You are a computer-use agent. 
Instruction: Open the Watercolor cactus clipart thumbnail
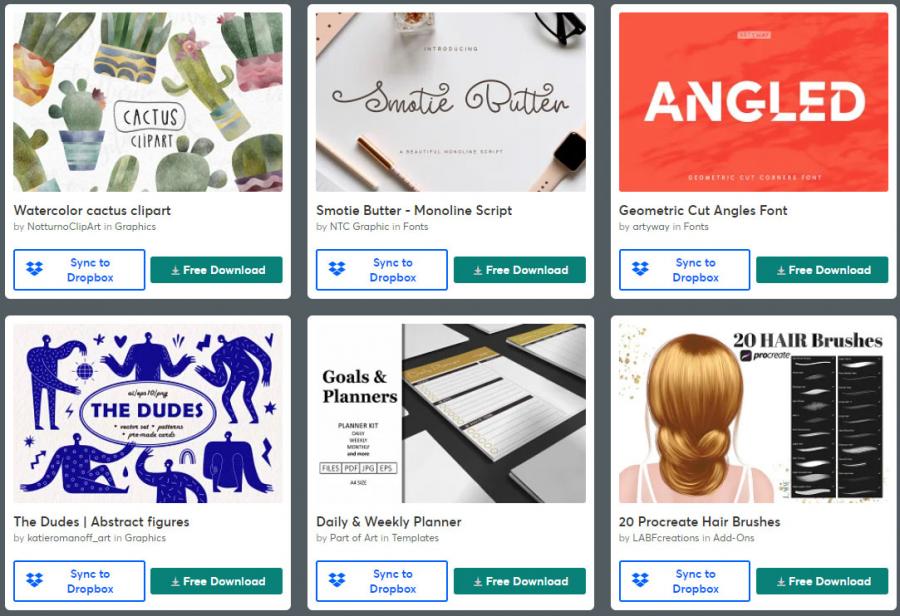click(x=148, y=102)
